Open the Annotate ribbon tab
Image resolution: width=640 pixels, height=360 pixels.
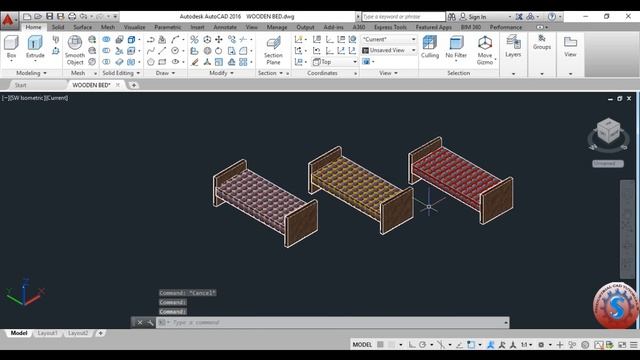pos(225,27)
